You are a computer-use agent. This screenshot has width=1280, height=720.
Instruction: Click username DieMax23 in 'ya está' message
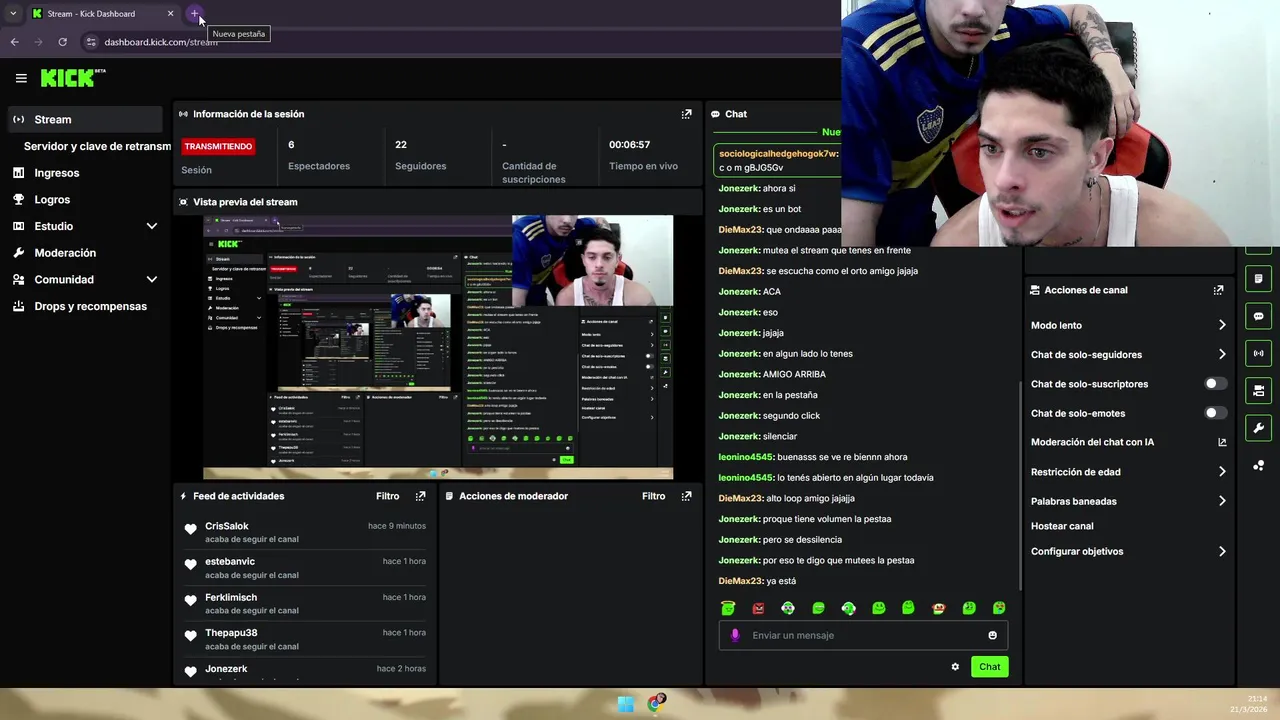741,581
